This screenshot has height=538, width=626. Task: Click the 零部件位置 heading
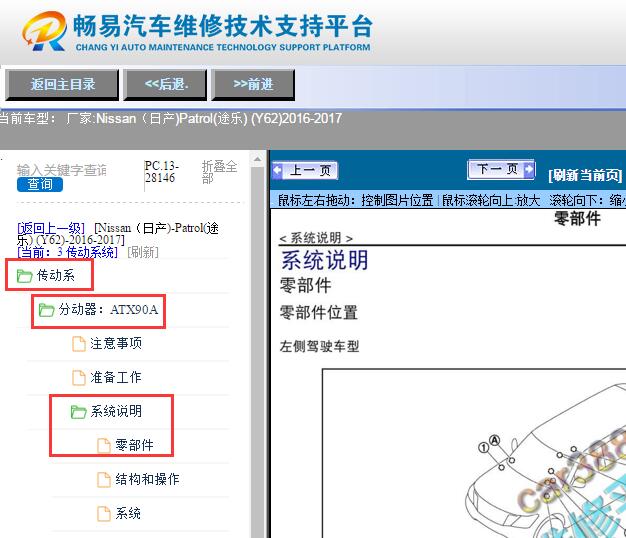319,313
